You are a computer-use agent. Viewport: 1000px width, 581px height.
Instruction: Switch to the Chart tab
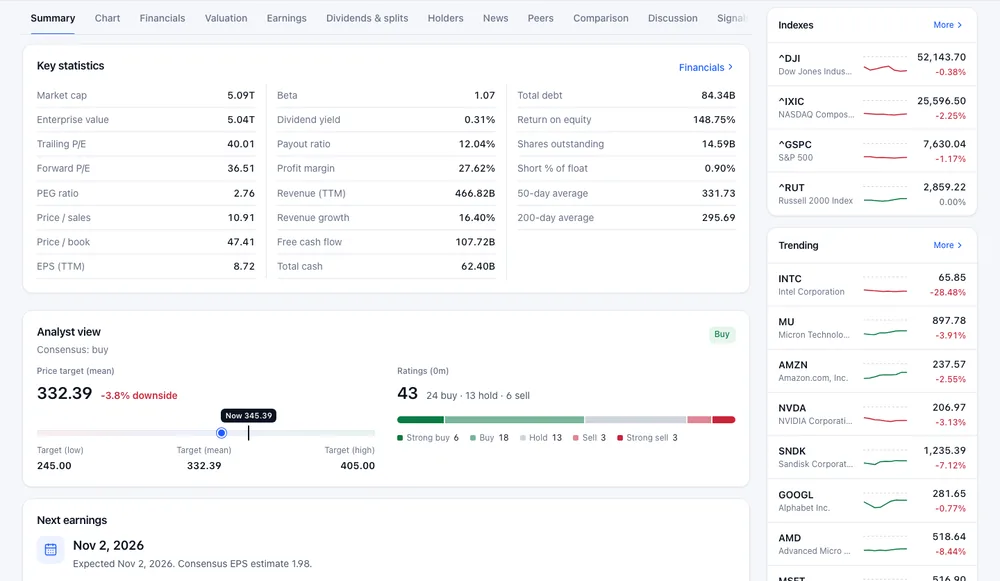107,18
